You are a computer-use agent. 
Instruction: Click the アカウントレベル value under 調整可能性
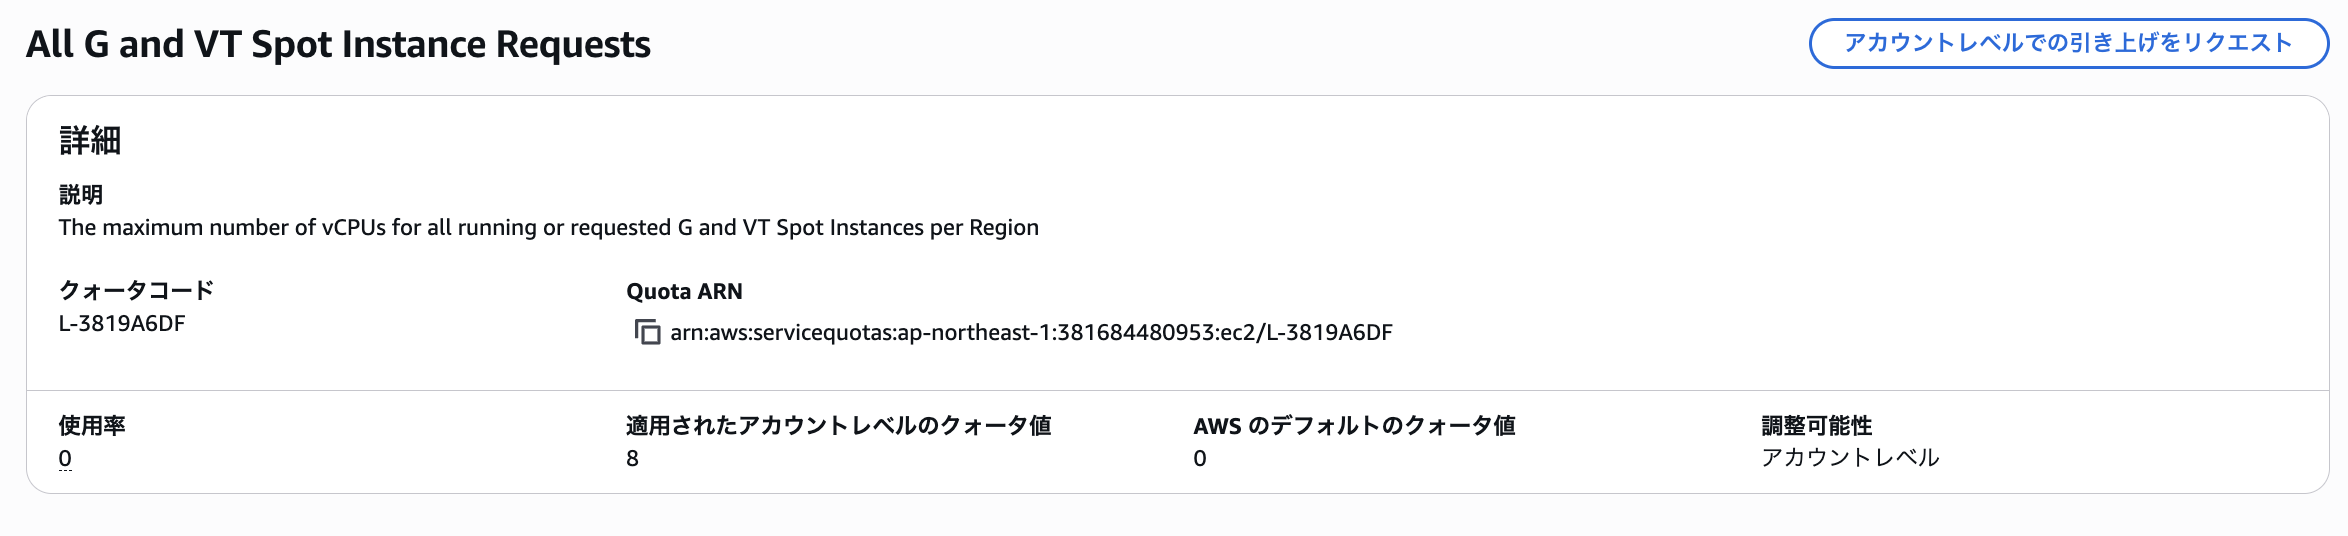coord(1850,458)
